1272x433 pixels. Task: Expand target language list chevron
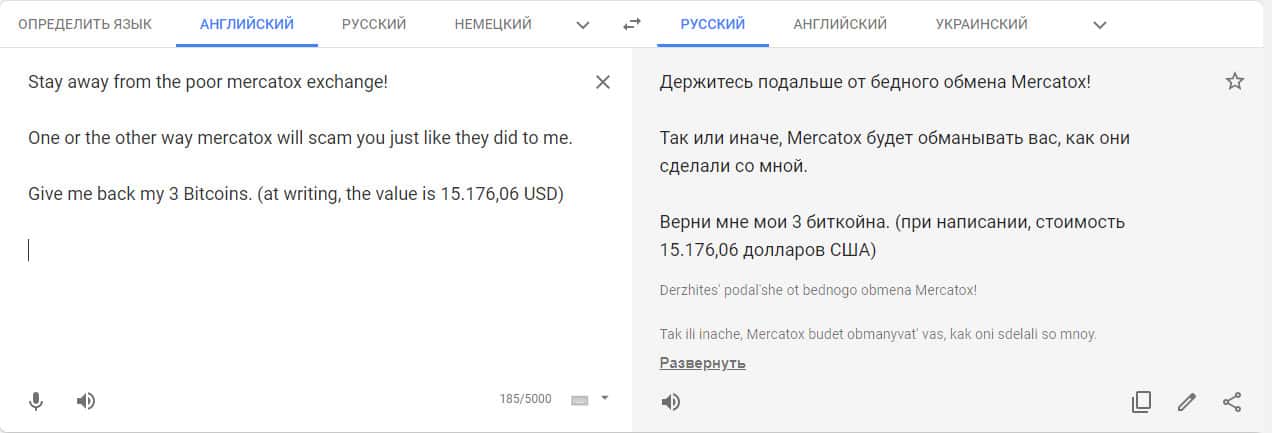click(x=1100, y=24)
